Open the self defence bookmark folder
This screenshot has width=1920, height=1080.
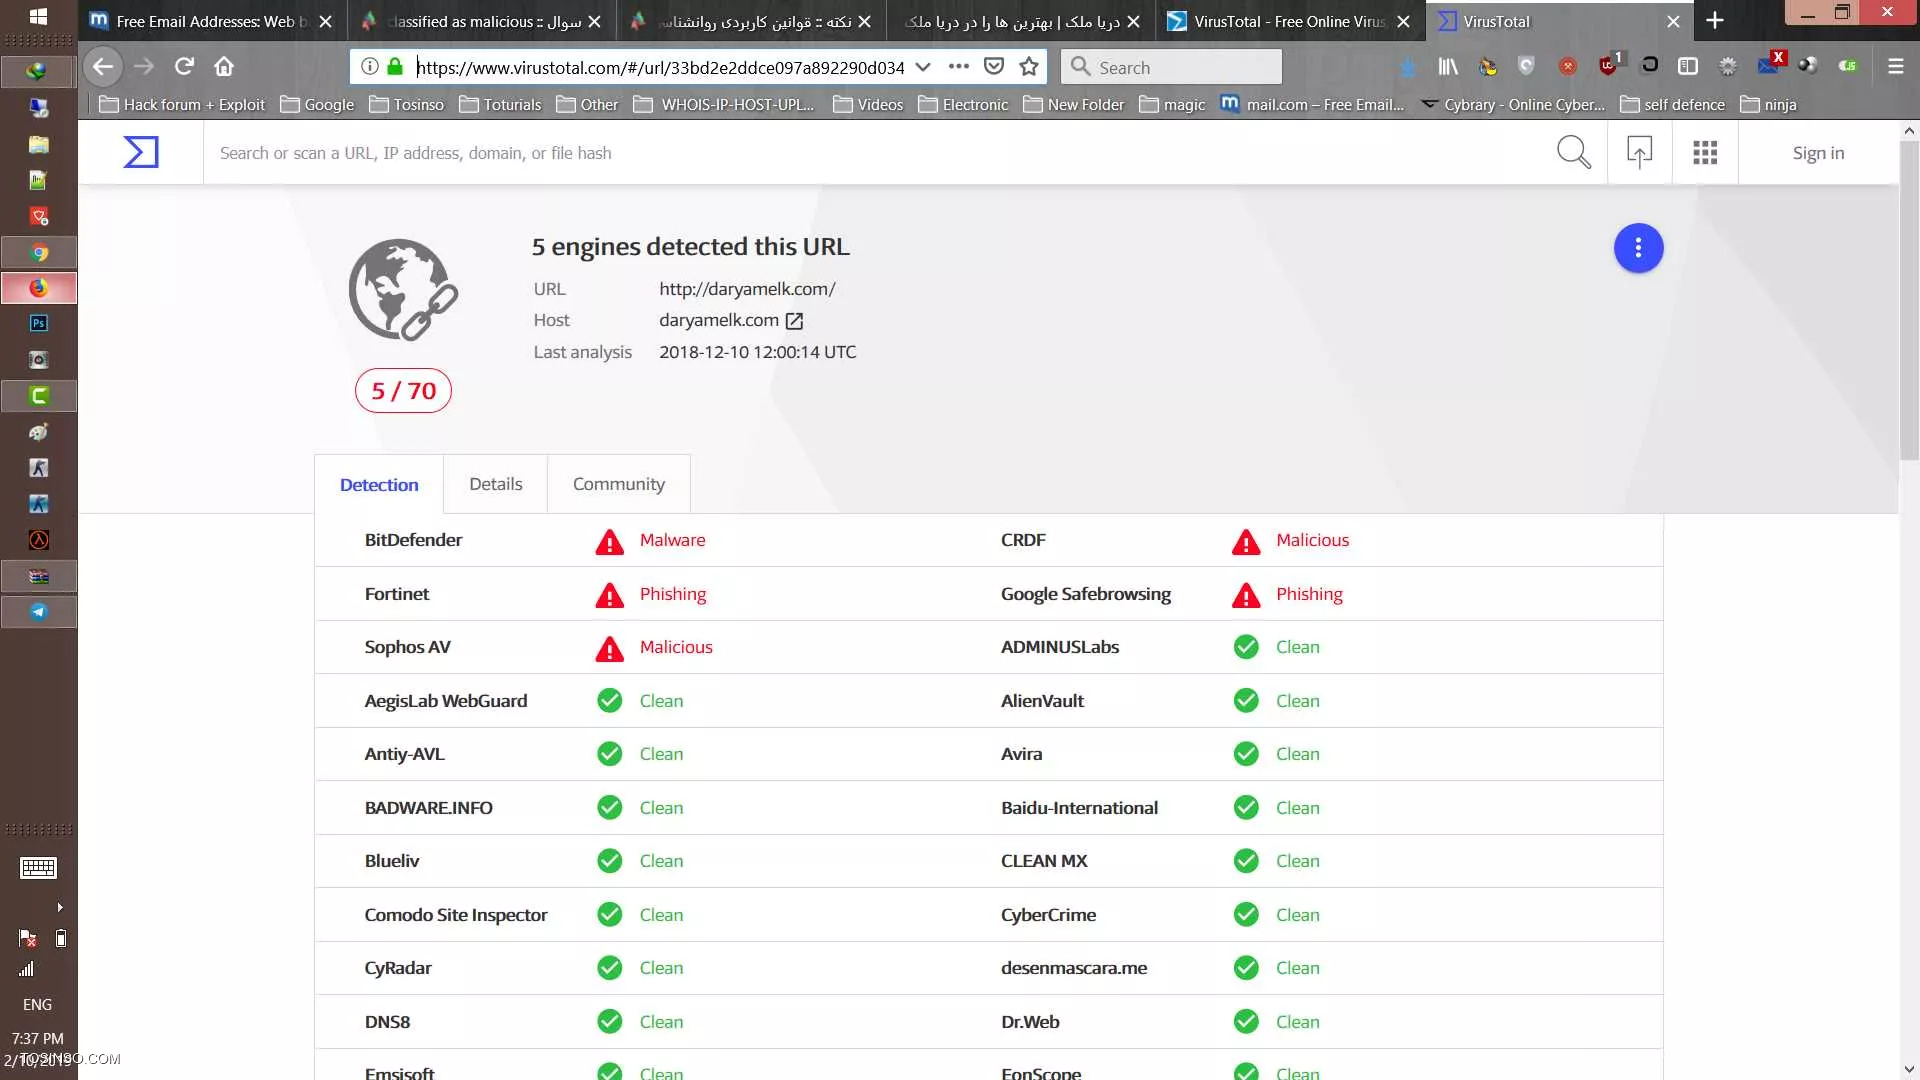point(1672,105)
